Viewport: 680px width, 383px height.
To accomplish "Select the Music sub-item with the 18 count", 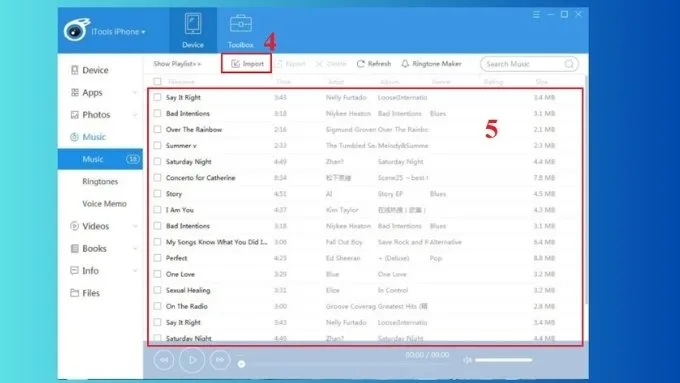I will click(100, 159).
